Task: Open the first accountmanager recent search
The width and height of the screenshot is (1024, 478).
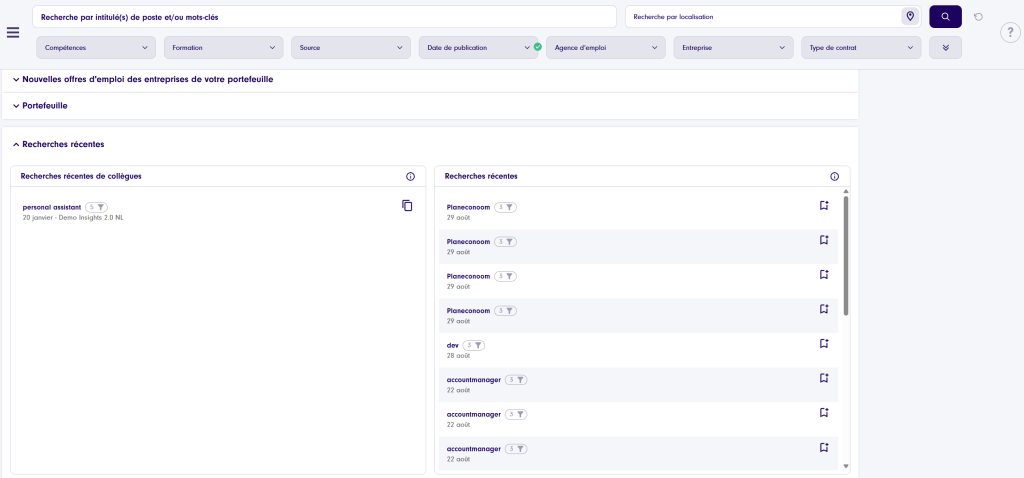Action: pos(473,380)
